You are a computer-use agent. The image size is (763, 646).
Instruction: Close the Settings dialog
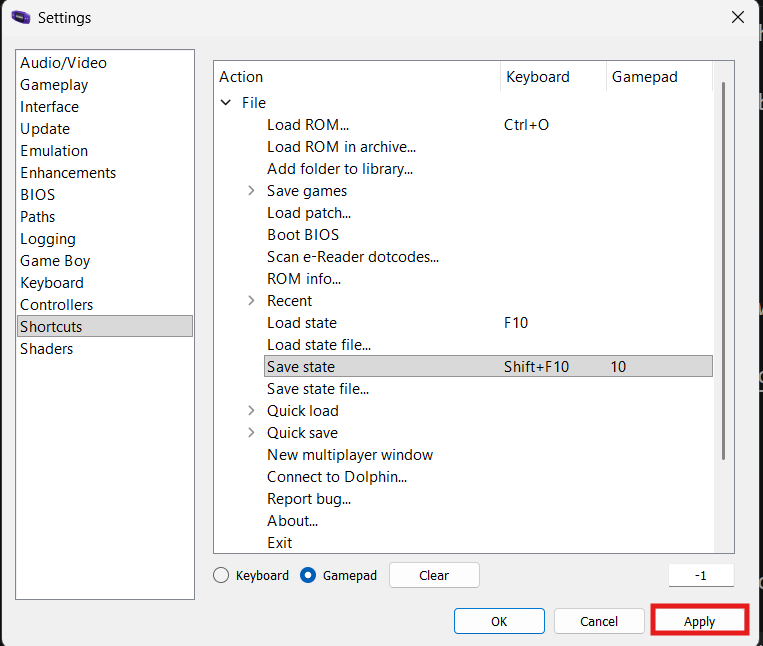pos(738,18)
